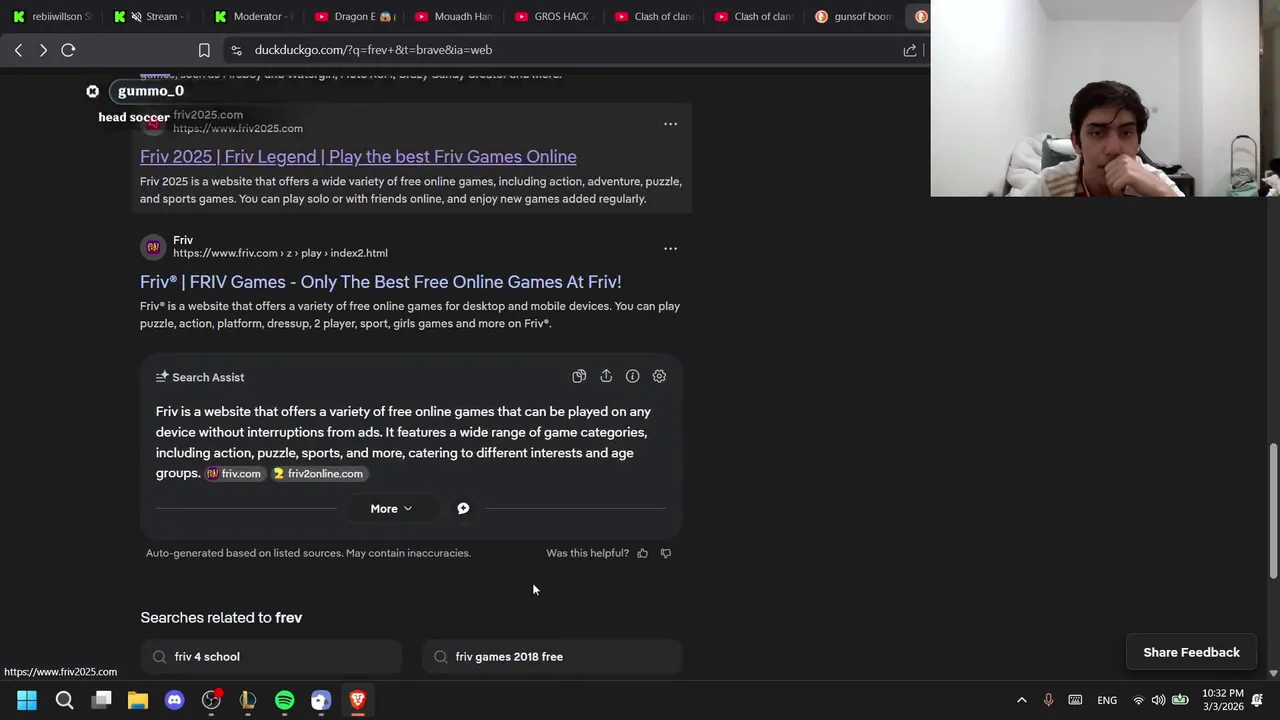
Task: Open Spotify from the taskbar
Action: tap(285, 700)
